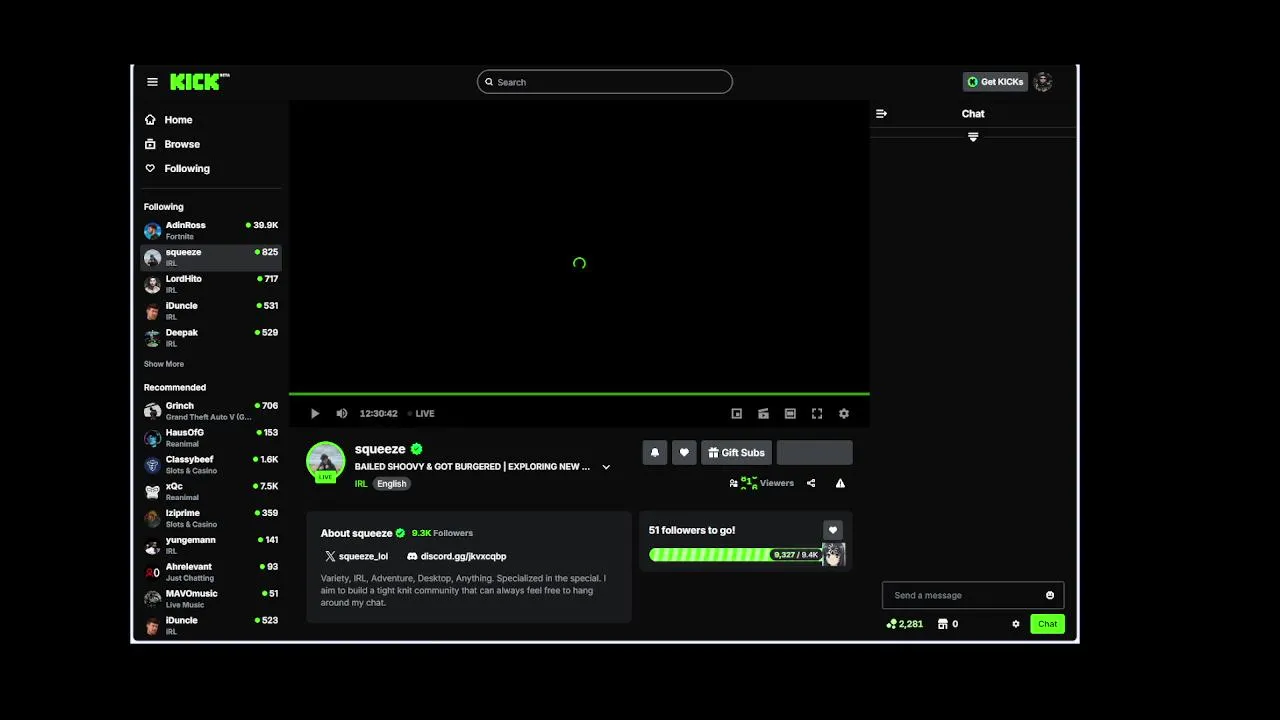Click the heart on follower goal card
This screenshot has width=1280, height=720.
[x=832, y=530]
